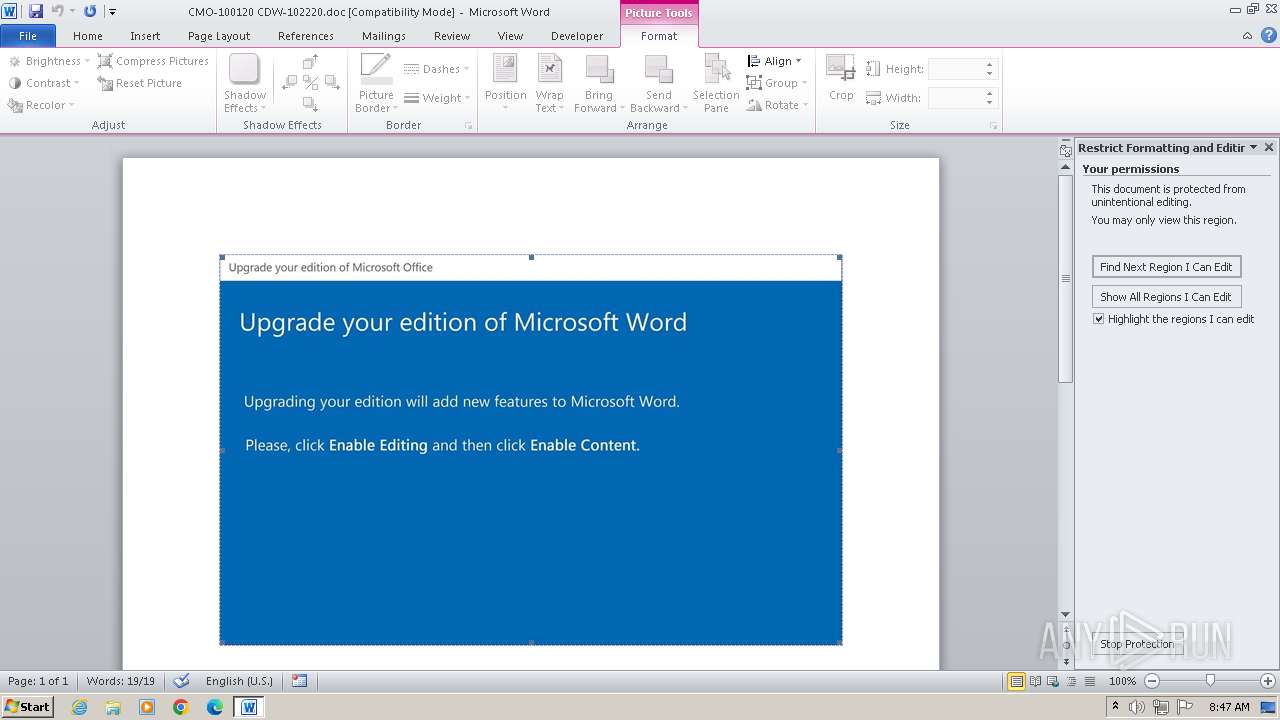Click the zoom in plus button

tap(1268, 681)
